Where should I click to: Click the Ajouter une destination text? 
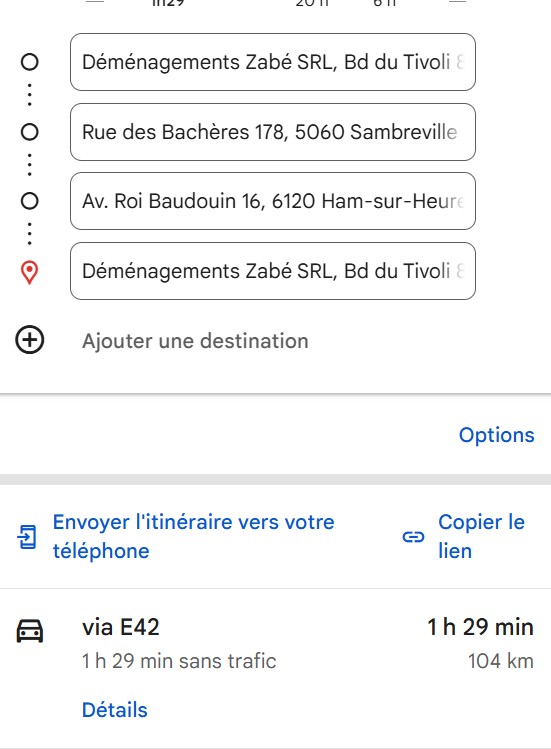click(195, 341)
